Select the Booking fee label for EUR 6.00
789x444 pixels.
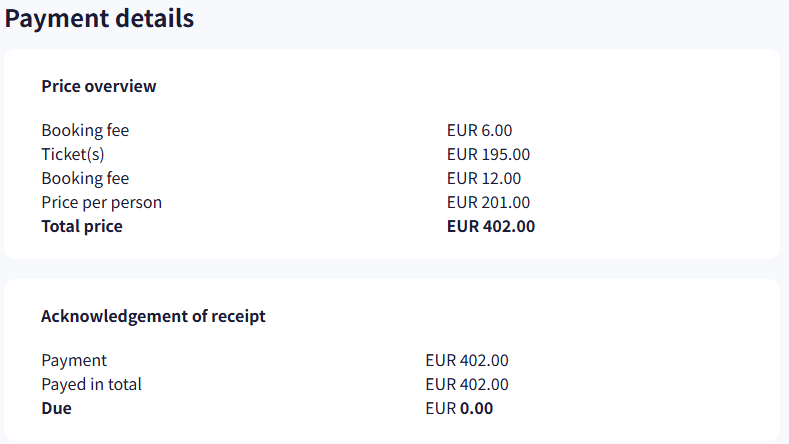pos(85,130)
